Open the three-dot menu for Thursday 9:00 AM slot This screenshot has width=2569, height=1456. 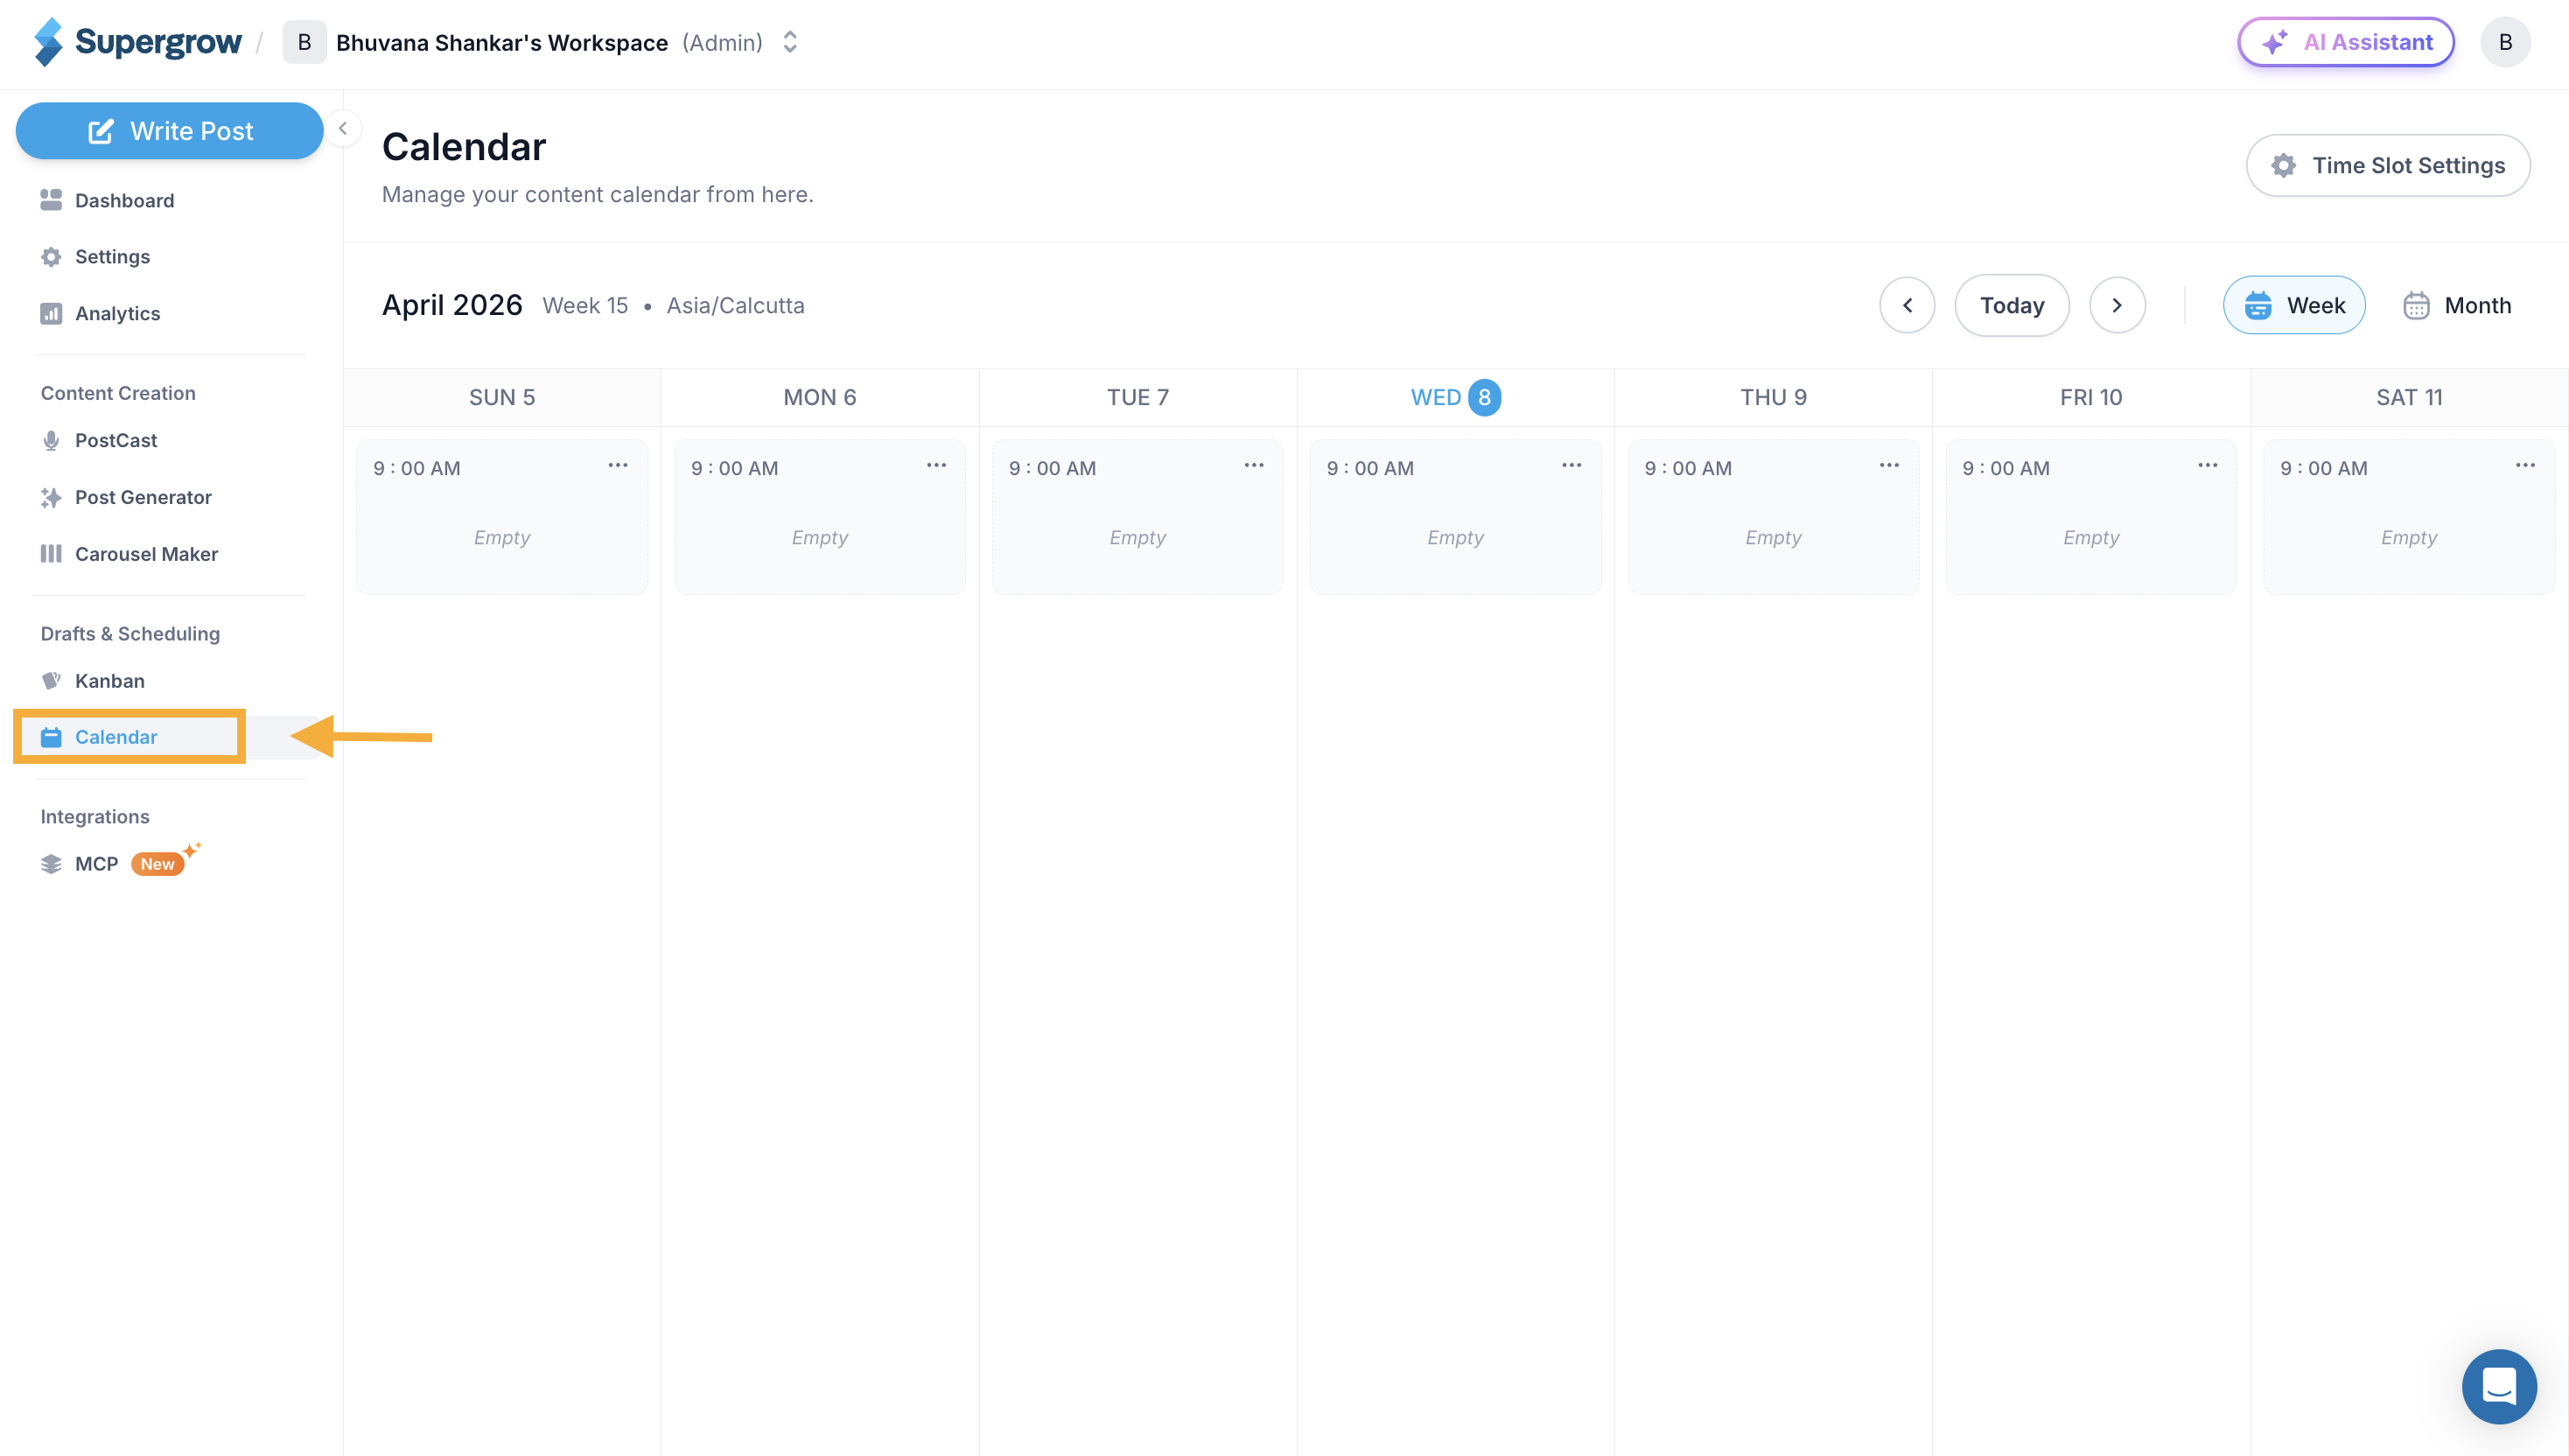pos(1889,465)
